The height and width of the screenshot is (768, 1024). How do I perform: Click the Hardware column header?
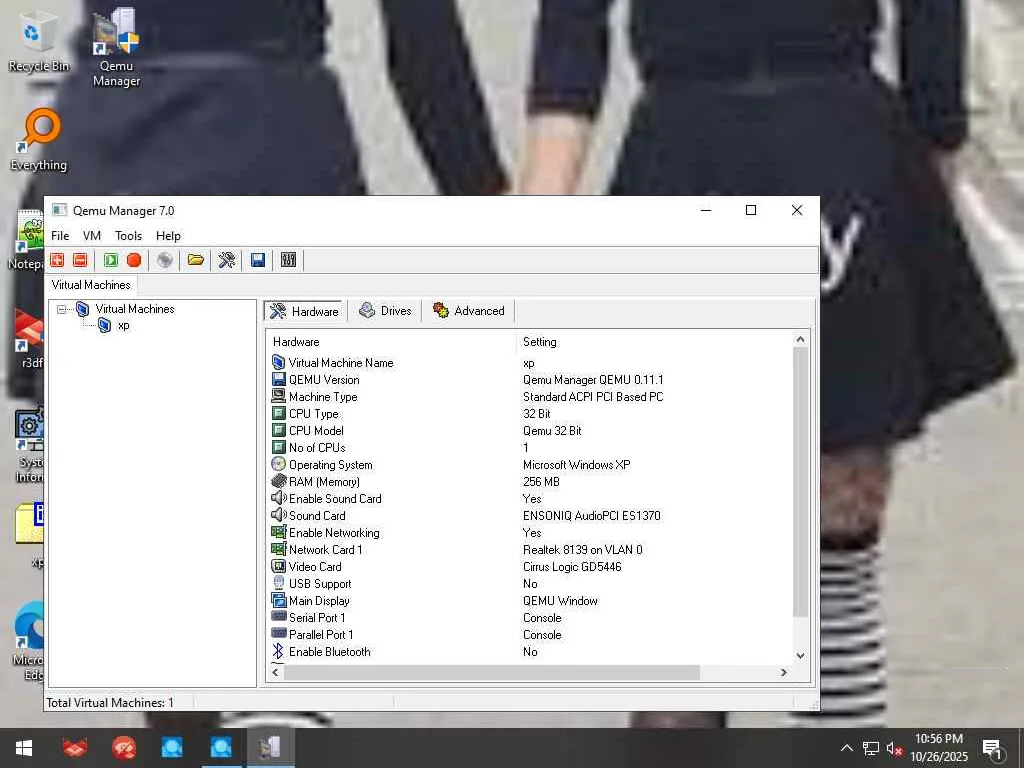click(x=392, y=342)
